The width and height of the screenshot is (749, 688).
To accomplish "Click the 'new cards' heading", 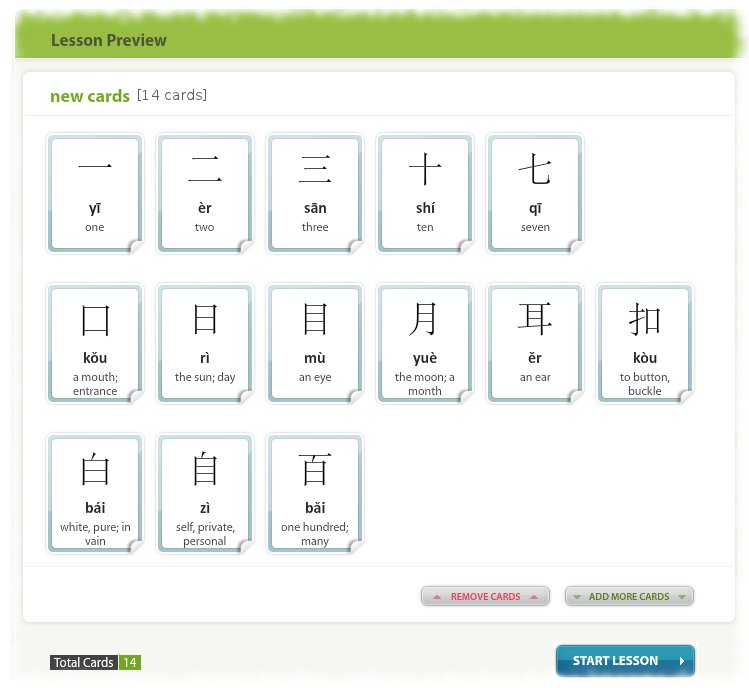I will 90,96.
